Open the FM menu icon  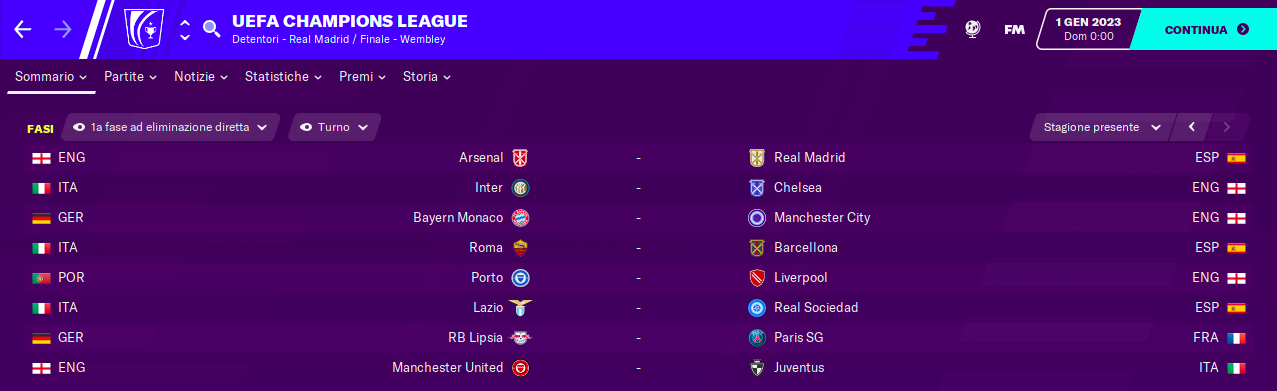[1014, 29]
